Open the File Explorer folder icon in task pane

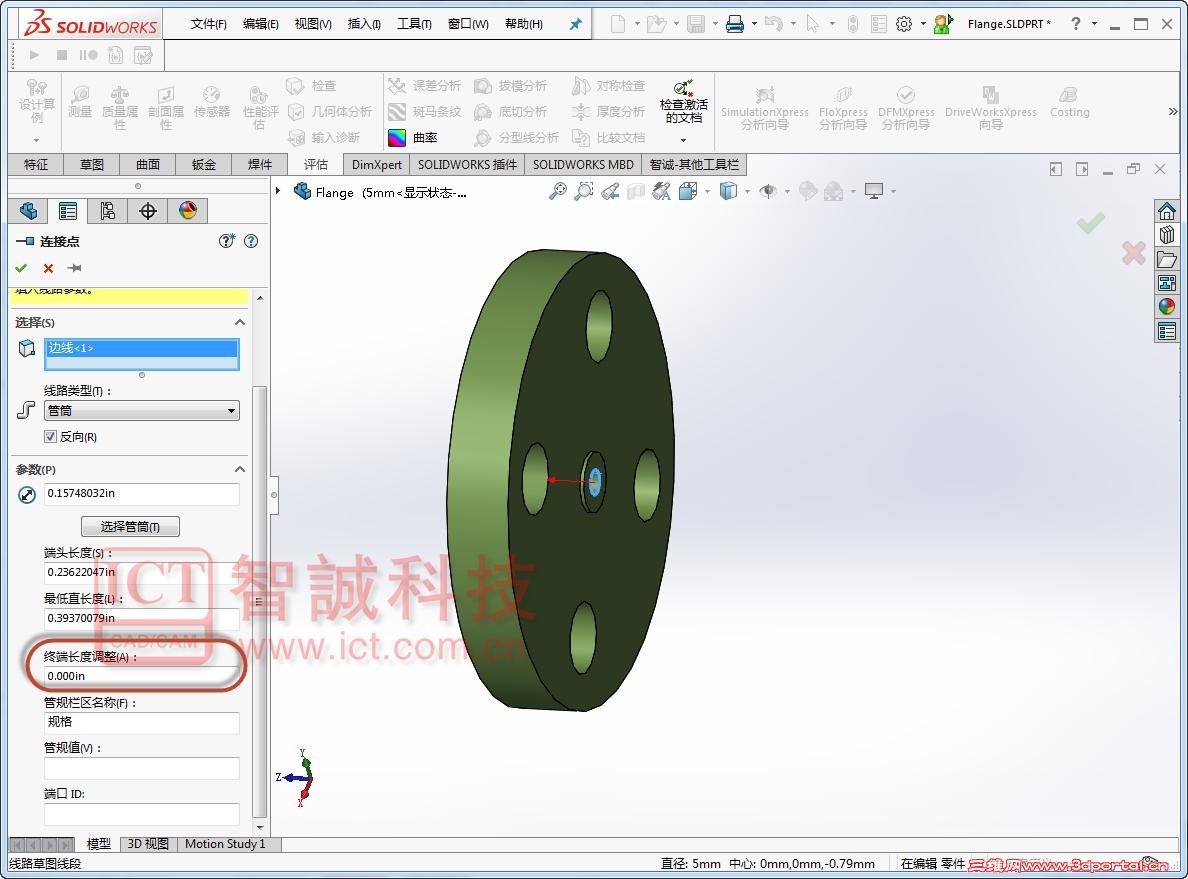[1167, 259]
